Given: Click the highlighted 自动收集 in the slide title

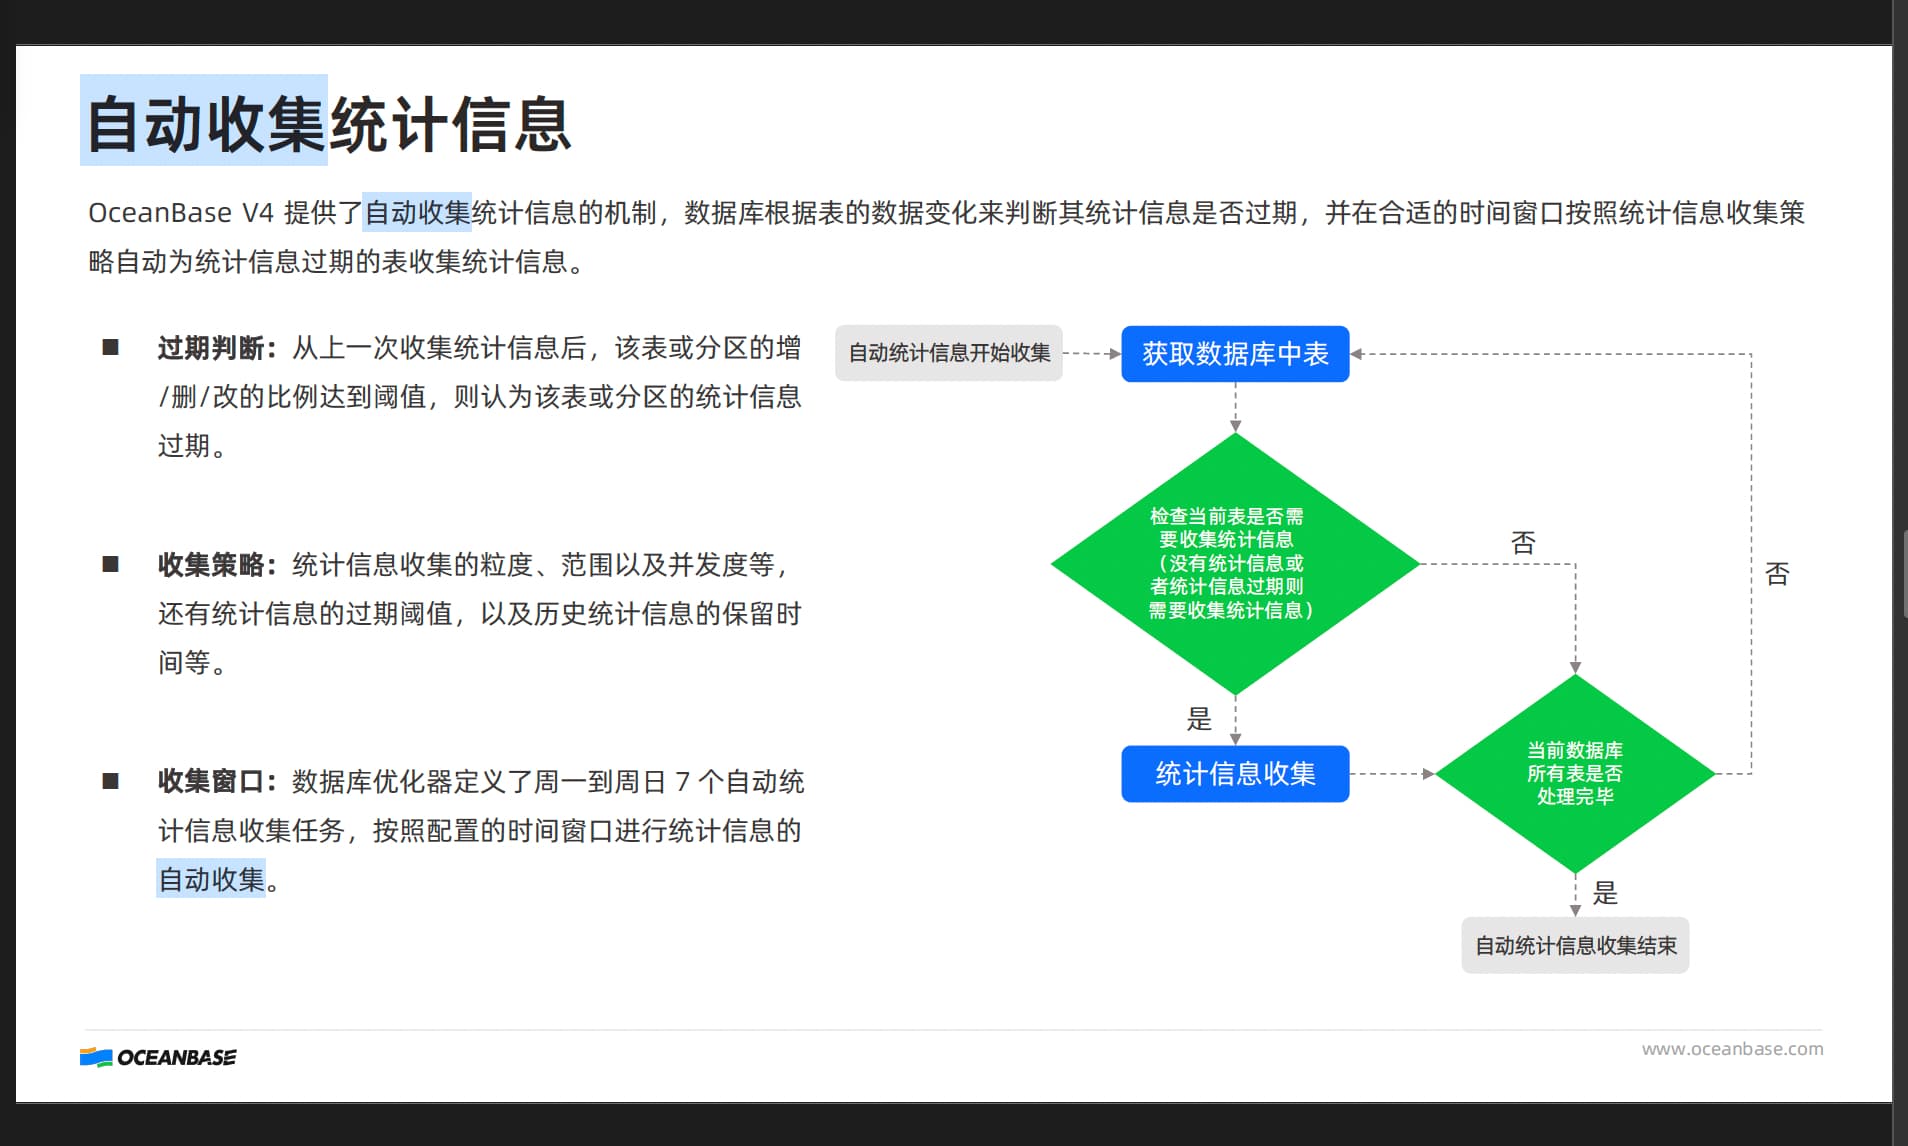Looking at the screenshot, I should click(x=205, y=123).
